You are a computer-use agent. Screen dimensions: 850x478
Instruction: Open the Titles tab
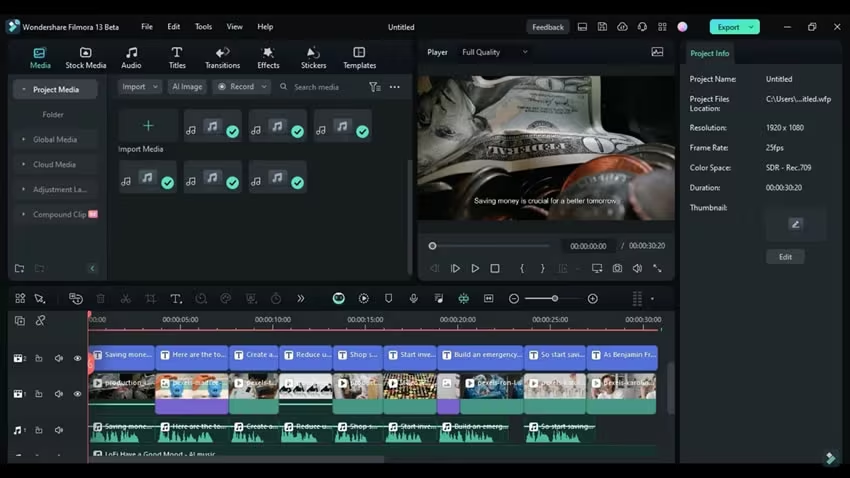click(x=177, y=57)
